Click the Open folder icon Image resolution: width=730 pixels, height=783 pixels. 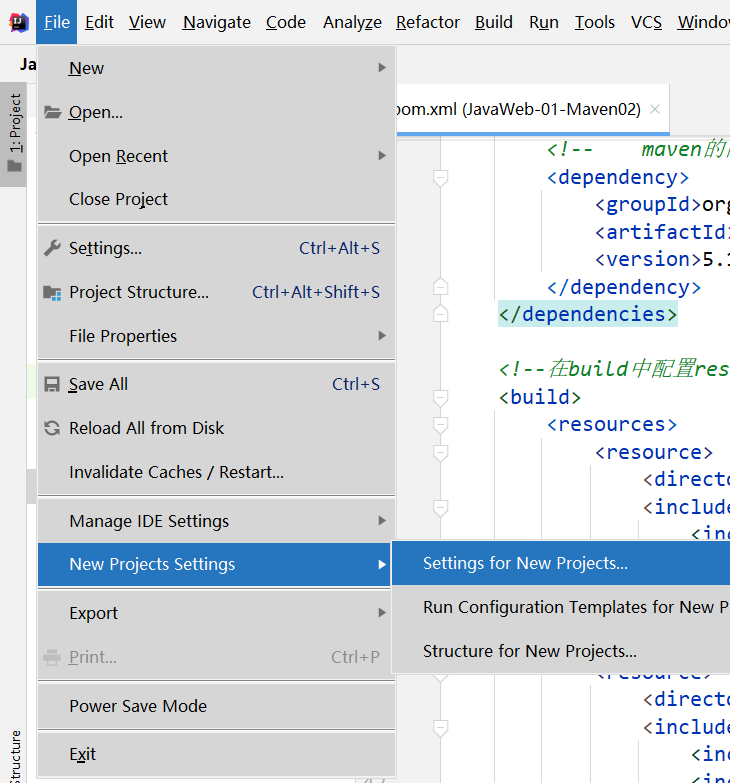52,112
